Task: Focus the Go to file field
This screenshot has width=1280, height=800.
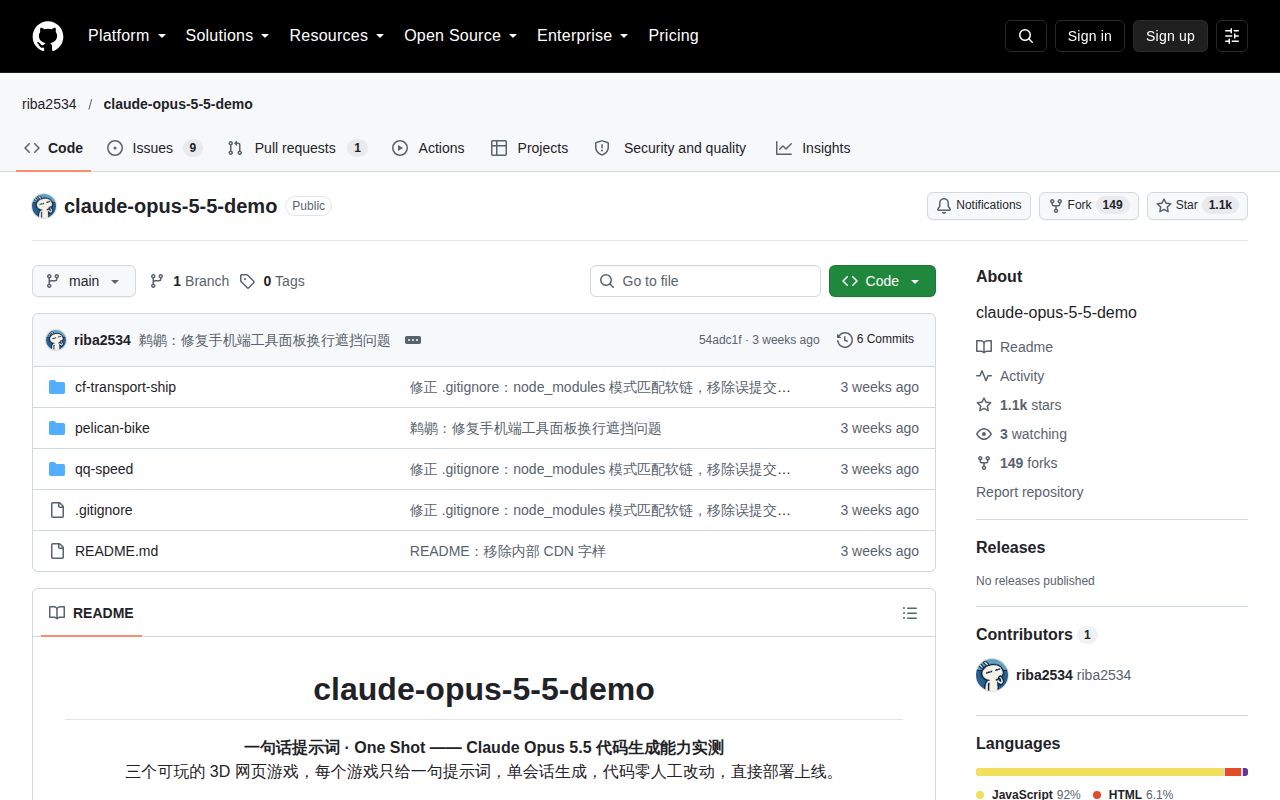Action: pyautogui.click(x=705, y=281)
